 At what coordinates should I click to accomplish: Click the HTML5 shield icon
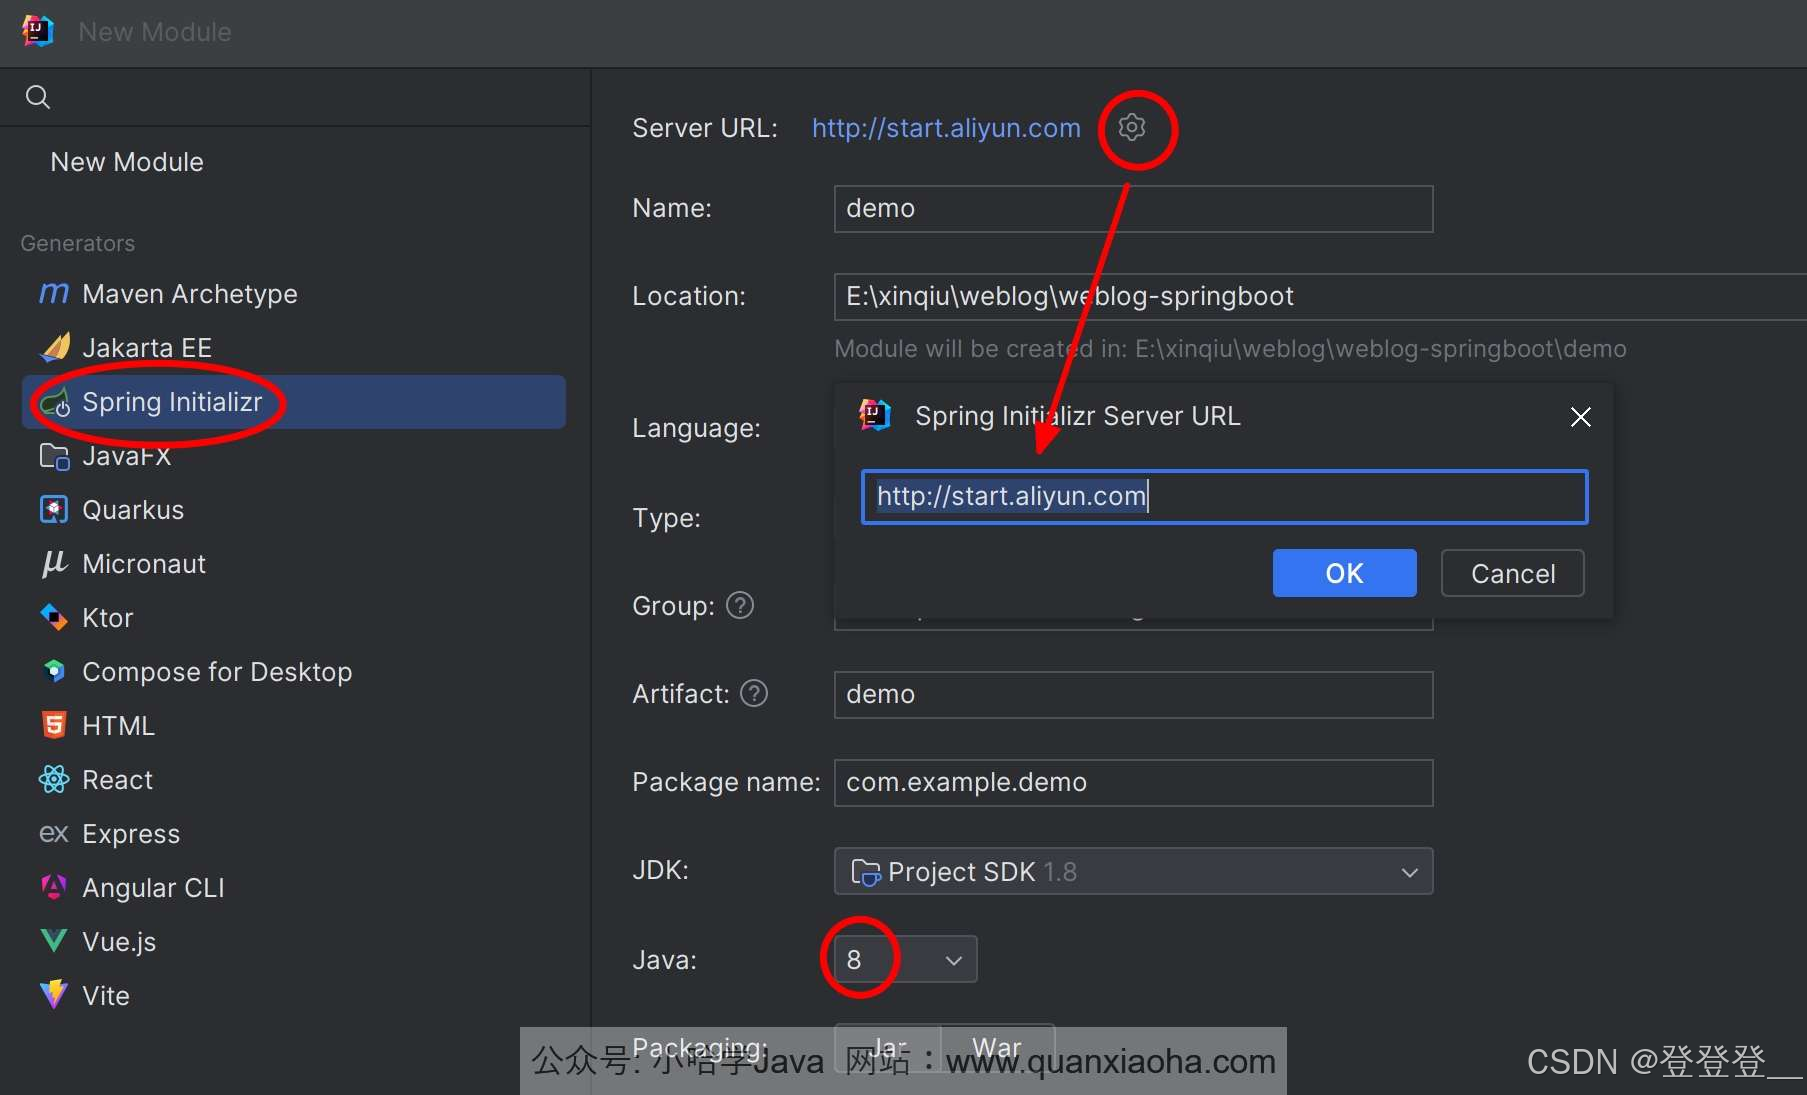coord(54,725)
